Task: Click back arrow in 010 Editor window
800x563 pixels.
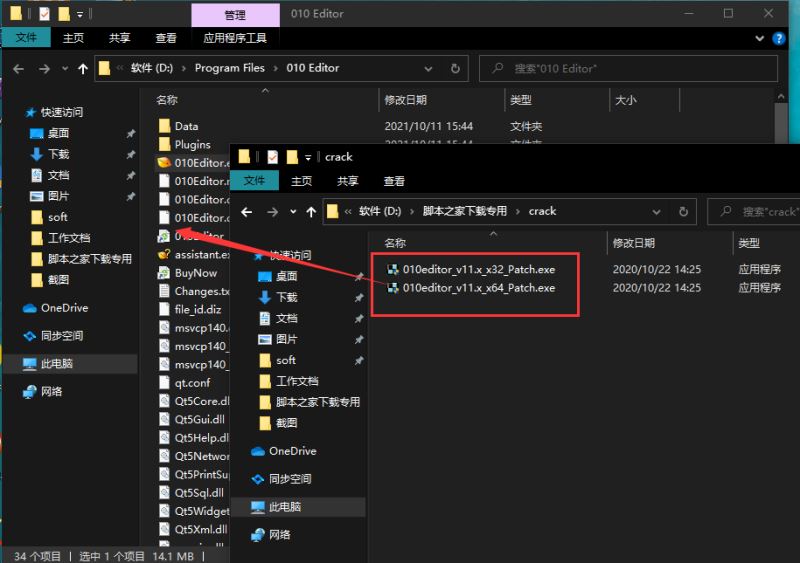Action: pos(19,68)
